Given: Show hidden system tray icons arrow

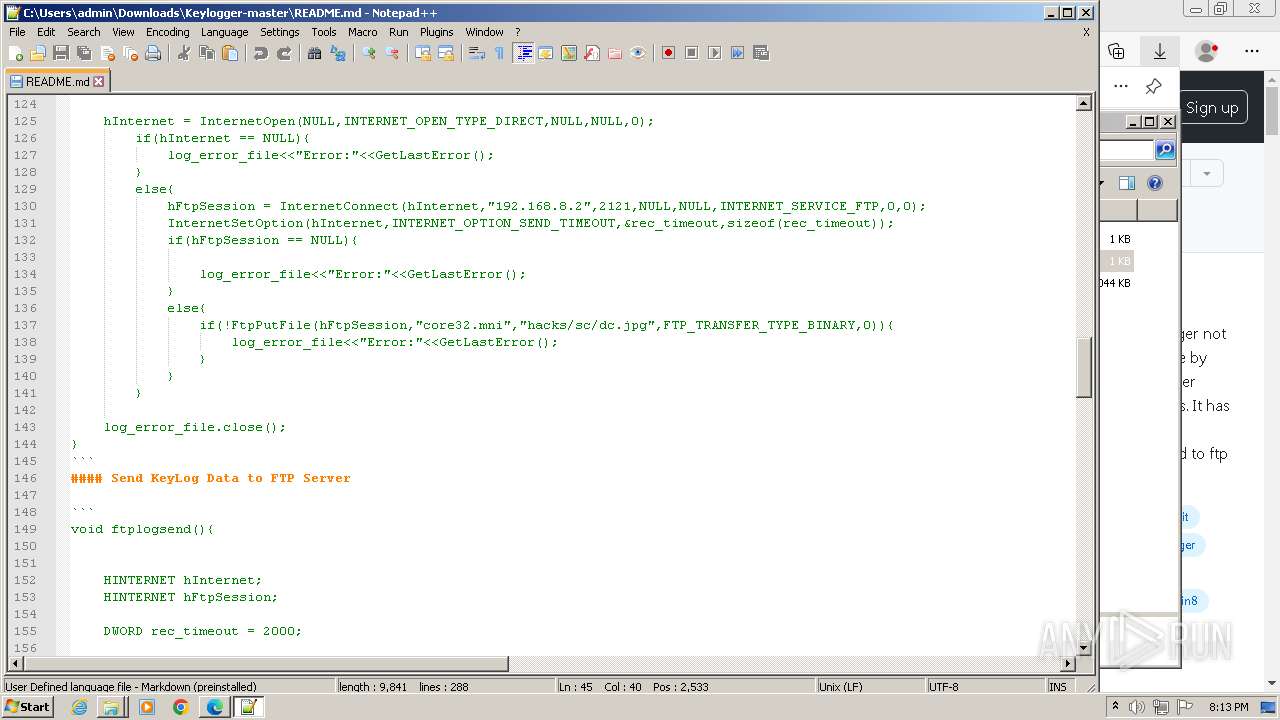Looking at the screenshot, I should pyautogui.click(x=1118, y=707).
